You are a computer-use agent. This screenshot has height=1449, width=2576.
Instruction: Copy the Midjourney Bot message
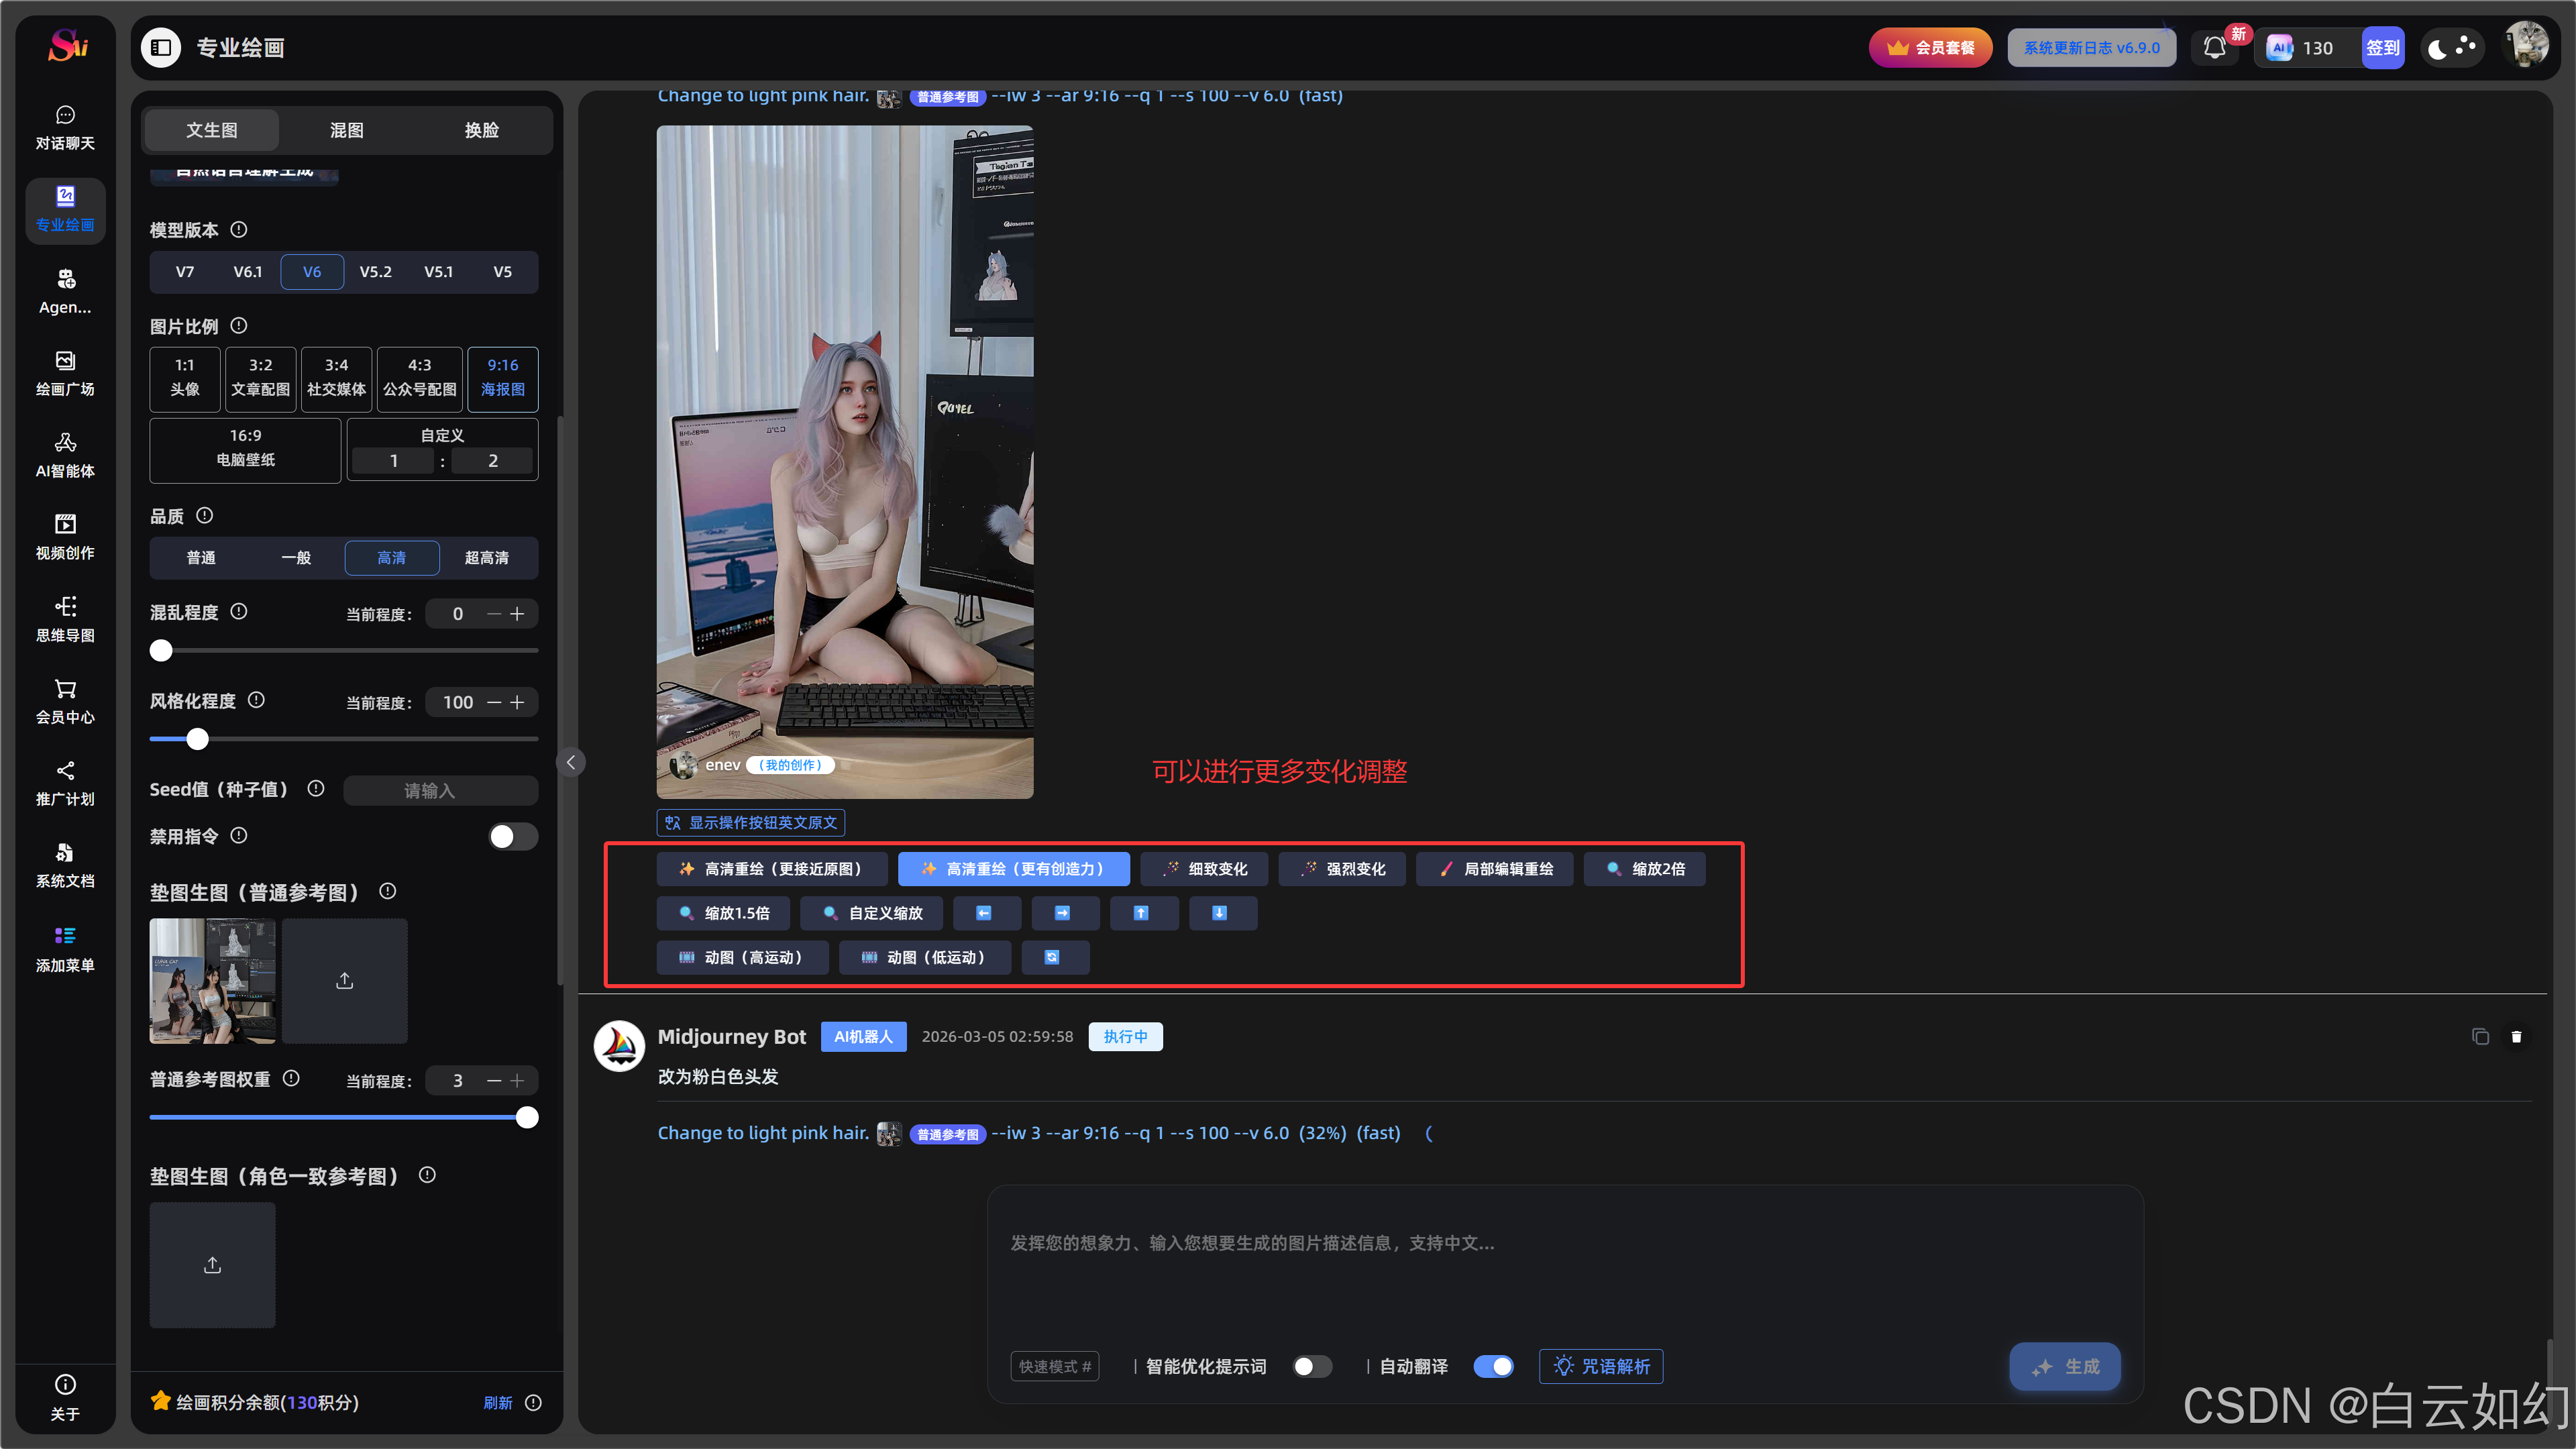2480,1037
